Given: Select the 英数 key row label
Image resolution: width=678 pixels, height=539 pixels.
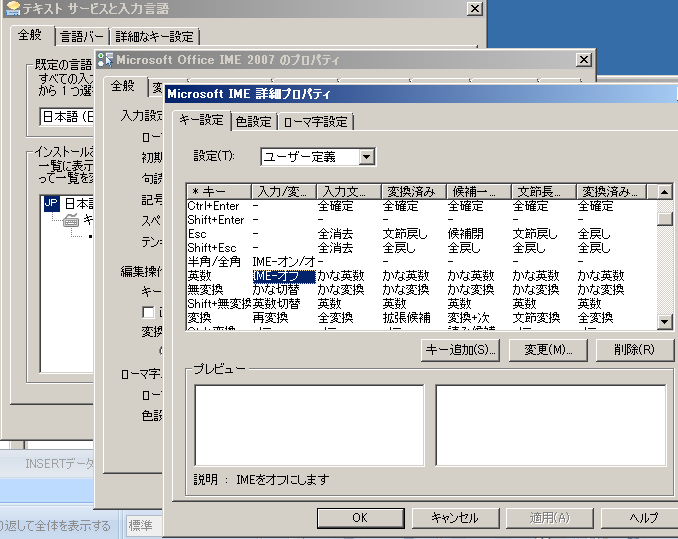Looking at the screenshot, I should [x=200, y=276].
